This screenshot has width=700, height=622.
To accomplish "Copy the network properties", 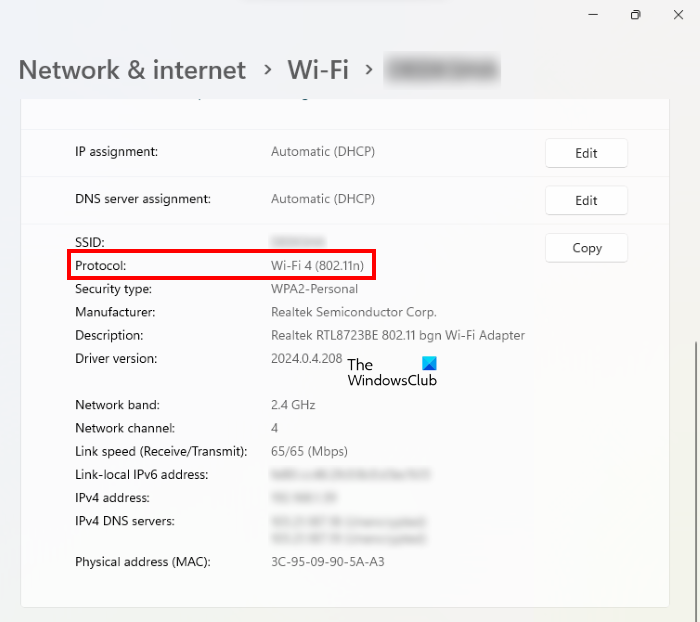I will tap(586, 248).
